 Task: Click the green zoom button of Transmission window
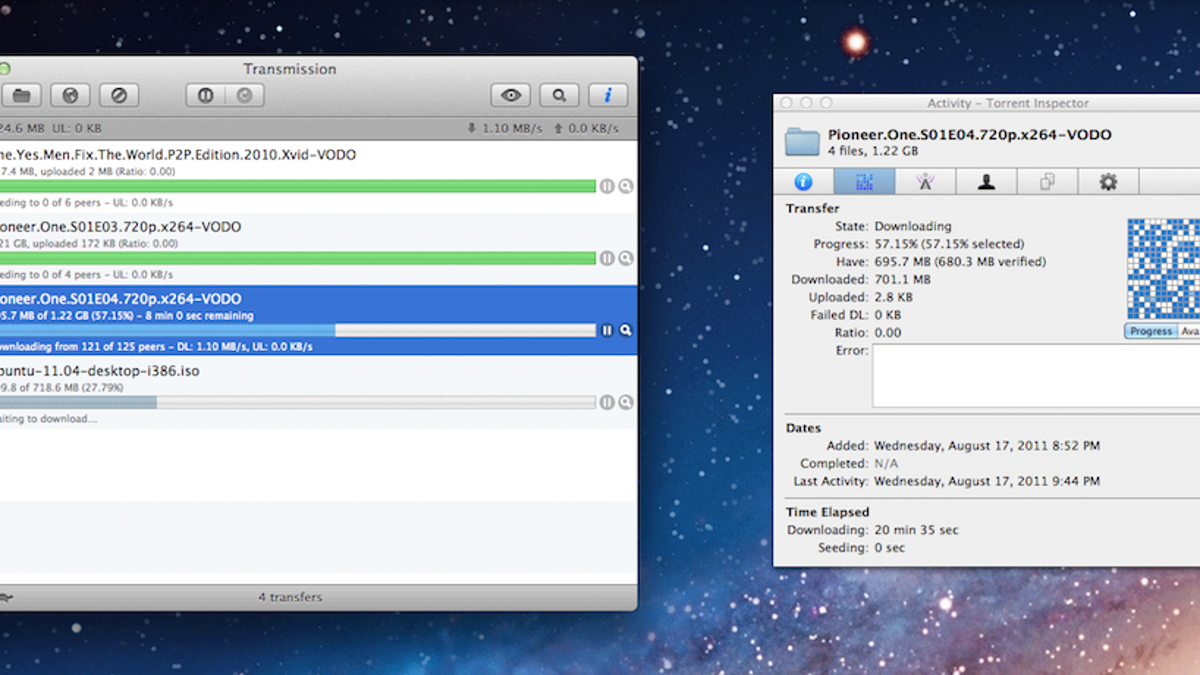pyautogui.click(x=4, y=69)
